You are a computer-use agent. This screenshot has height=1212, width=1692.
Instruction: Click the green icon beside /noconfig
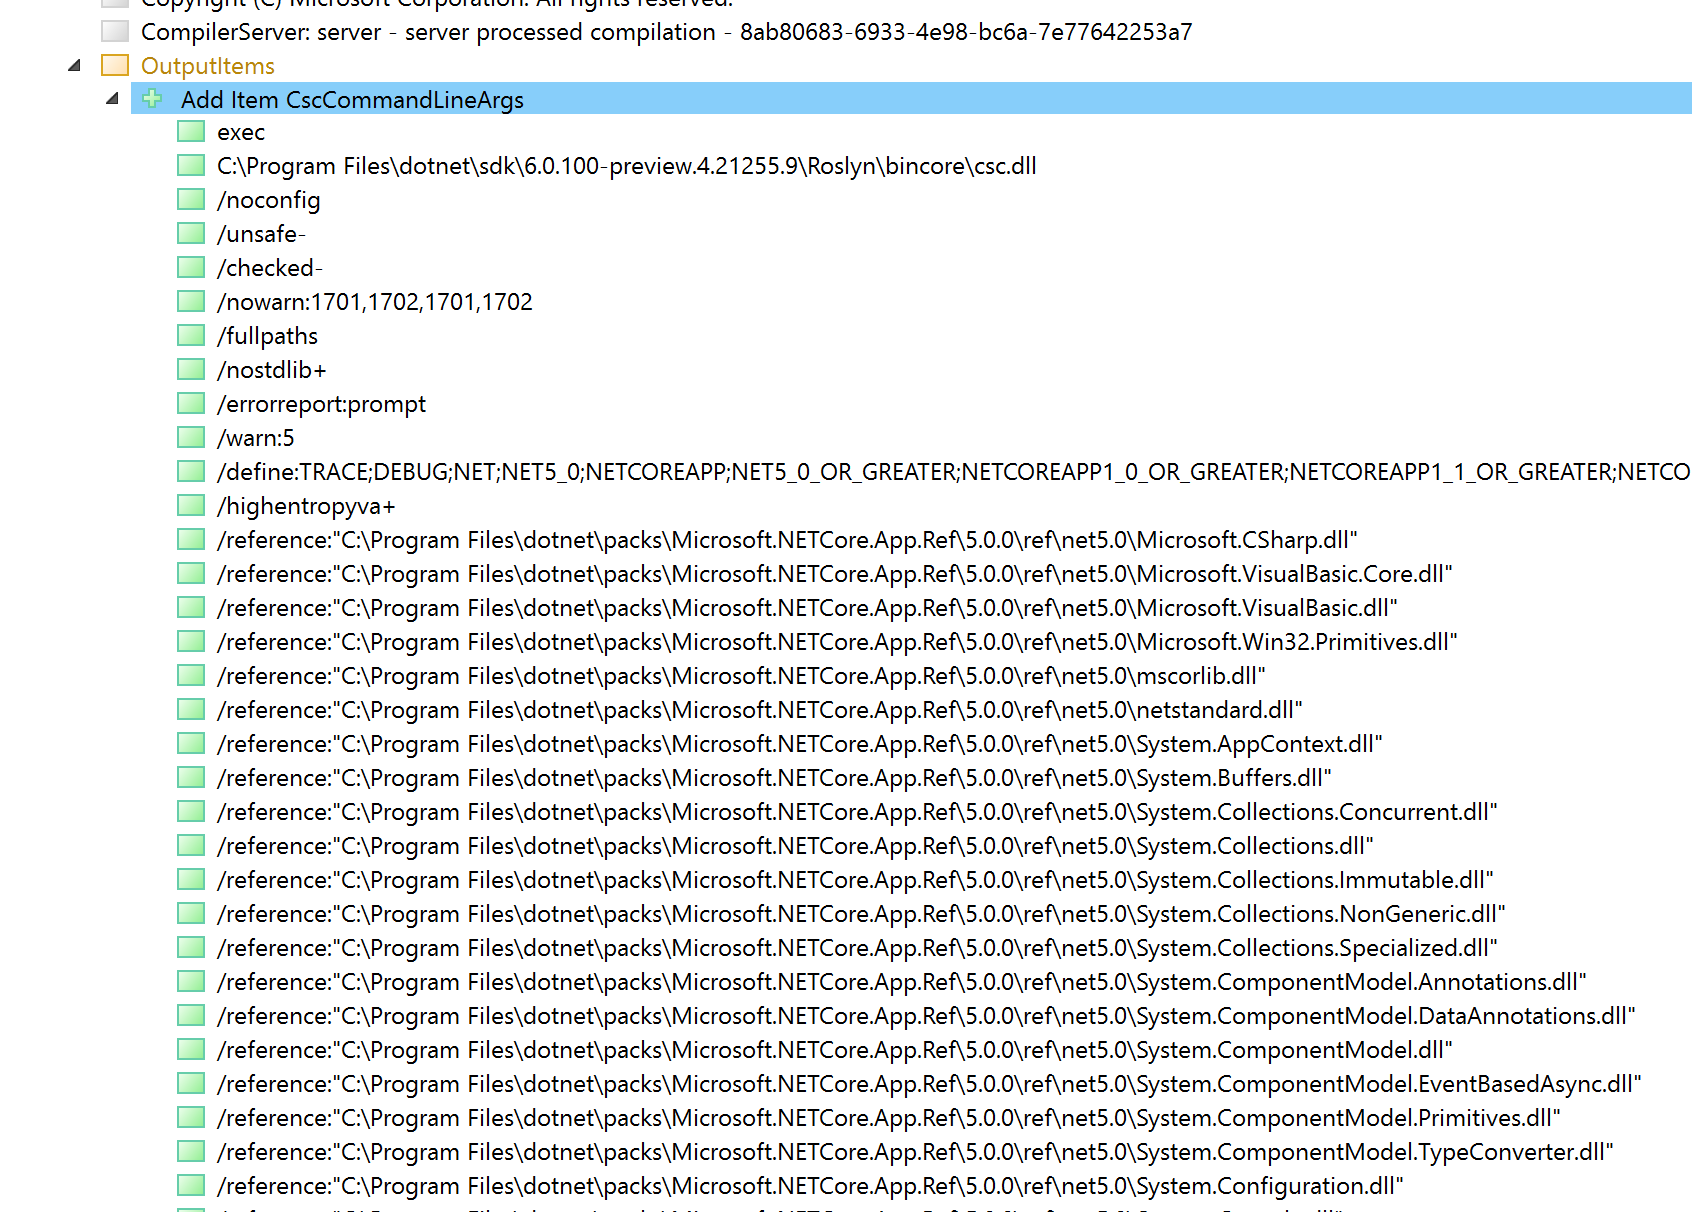point(190,199)
